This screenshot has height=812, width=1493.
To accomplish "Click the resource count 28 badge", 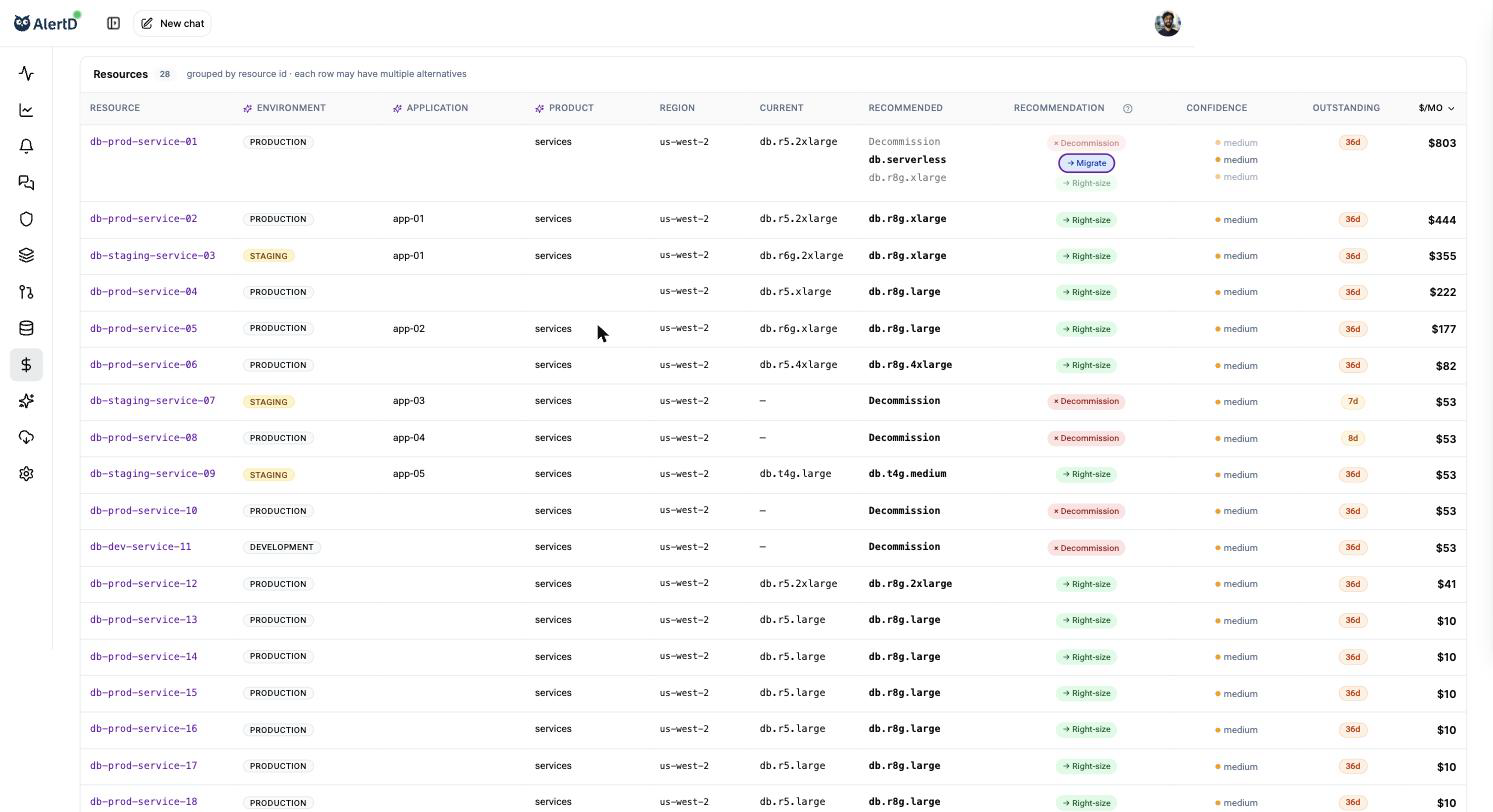I will tap(165, 74).
